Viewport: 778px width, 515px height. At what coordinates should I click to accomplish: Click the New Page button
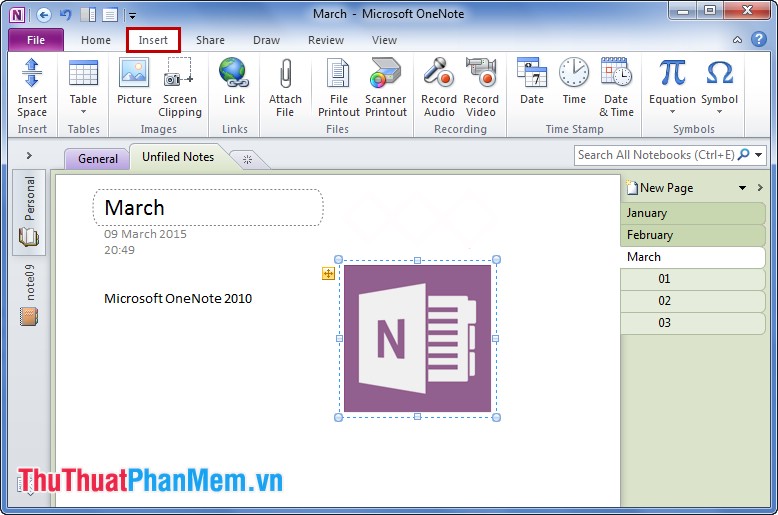click(660, 188)
